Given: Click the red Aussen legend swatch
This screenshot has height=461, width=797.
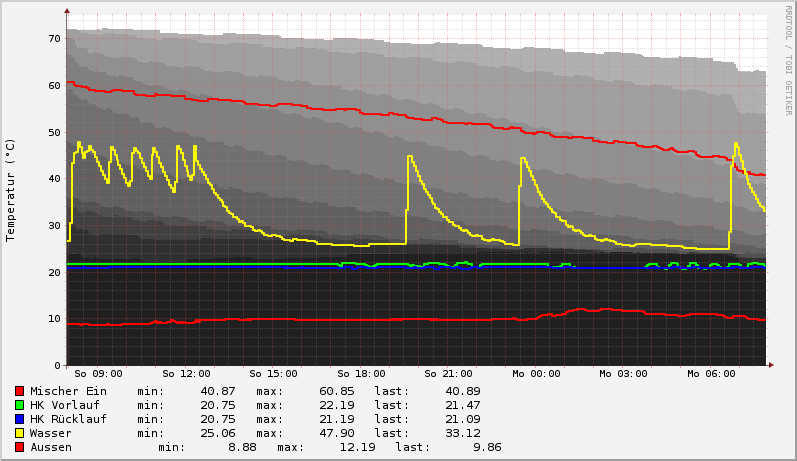Looking at the screenshot, I should (x=19, y=447).
